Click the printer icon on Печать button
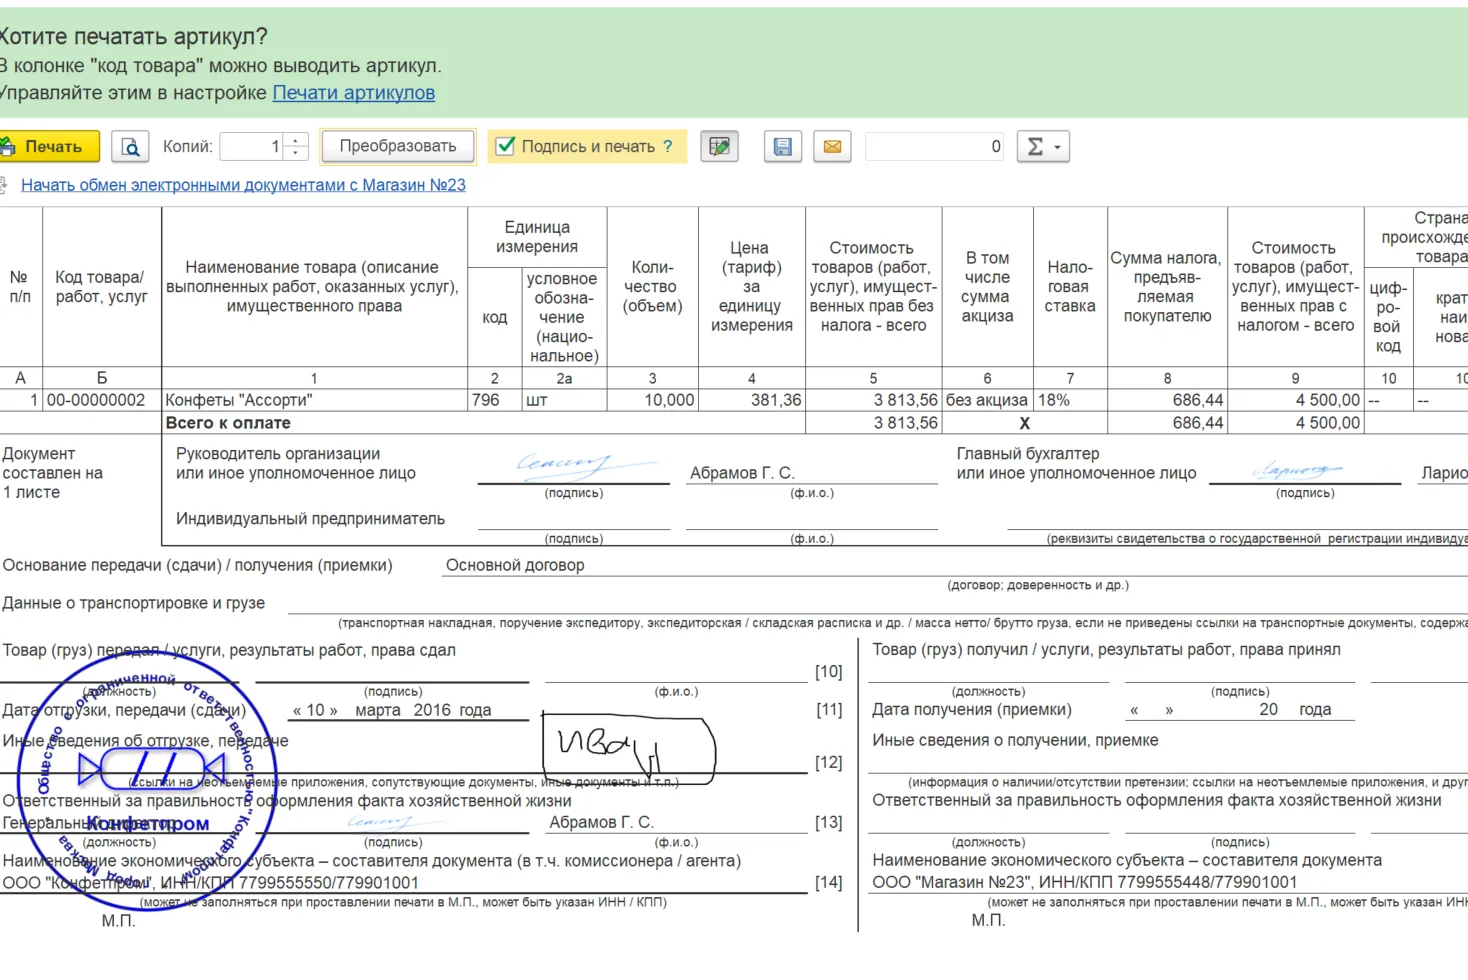 click(x=8, y=147)
